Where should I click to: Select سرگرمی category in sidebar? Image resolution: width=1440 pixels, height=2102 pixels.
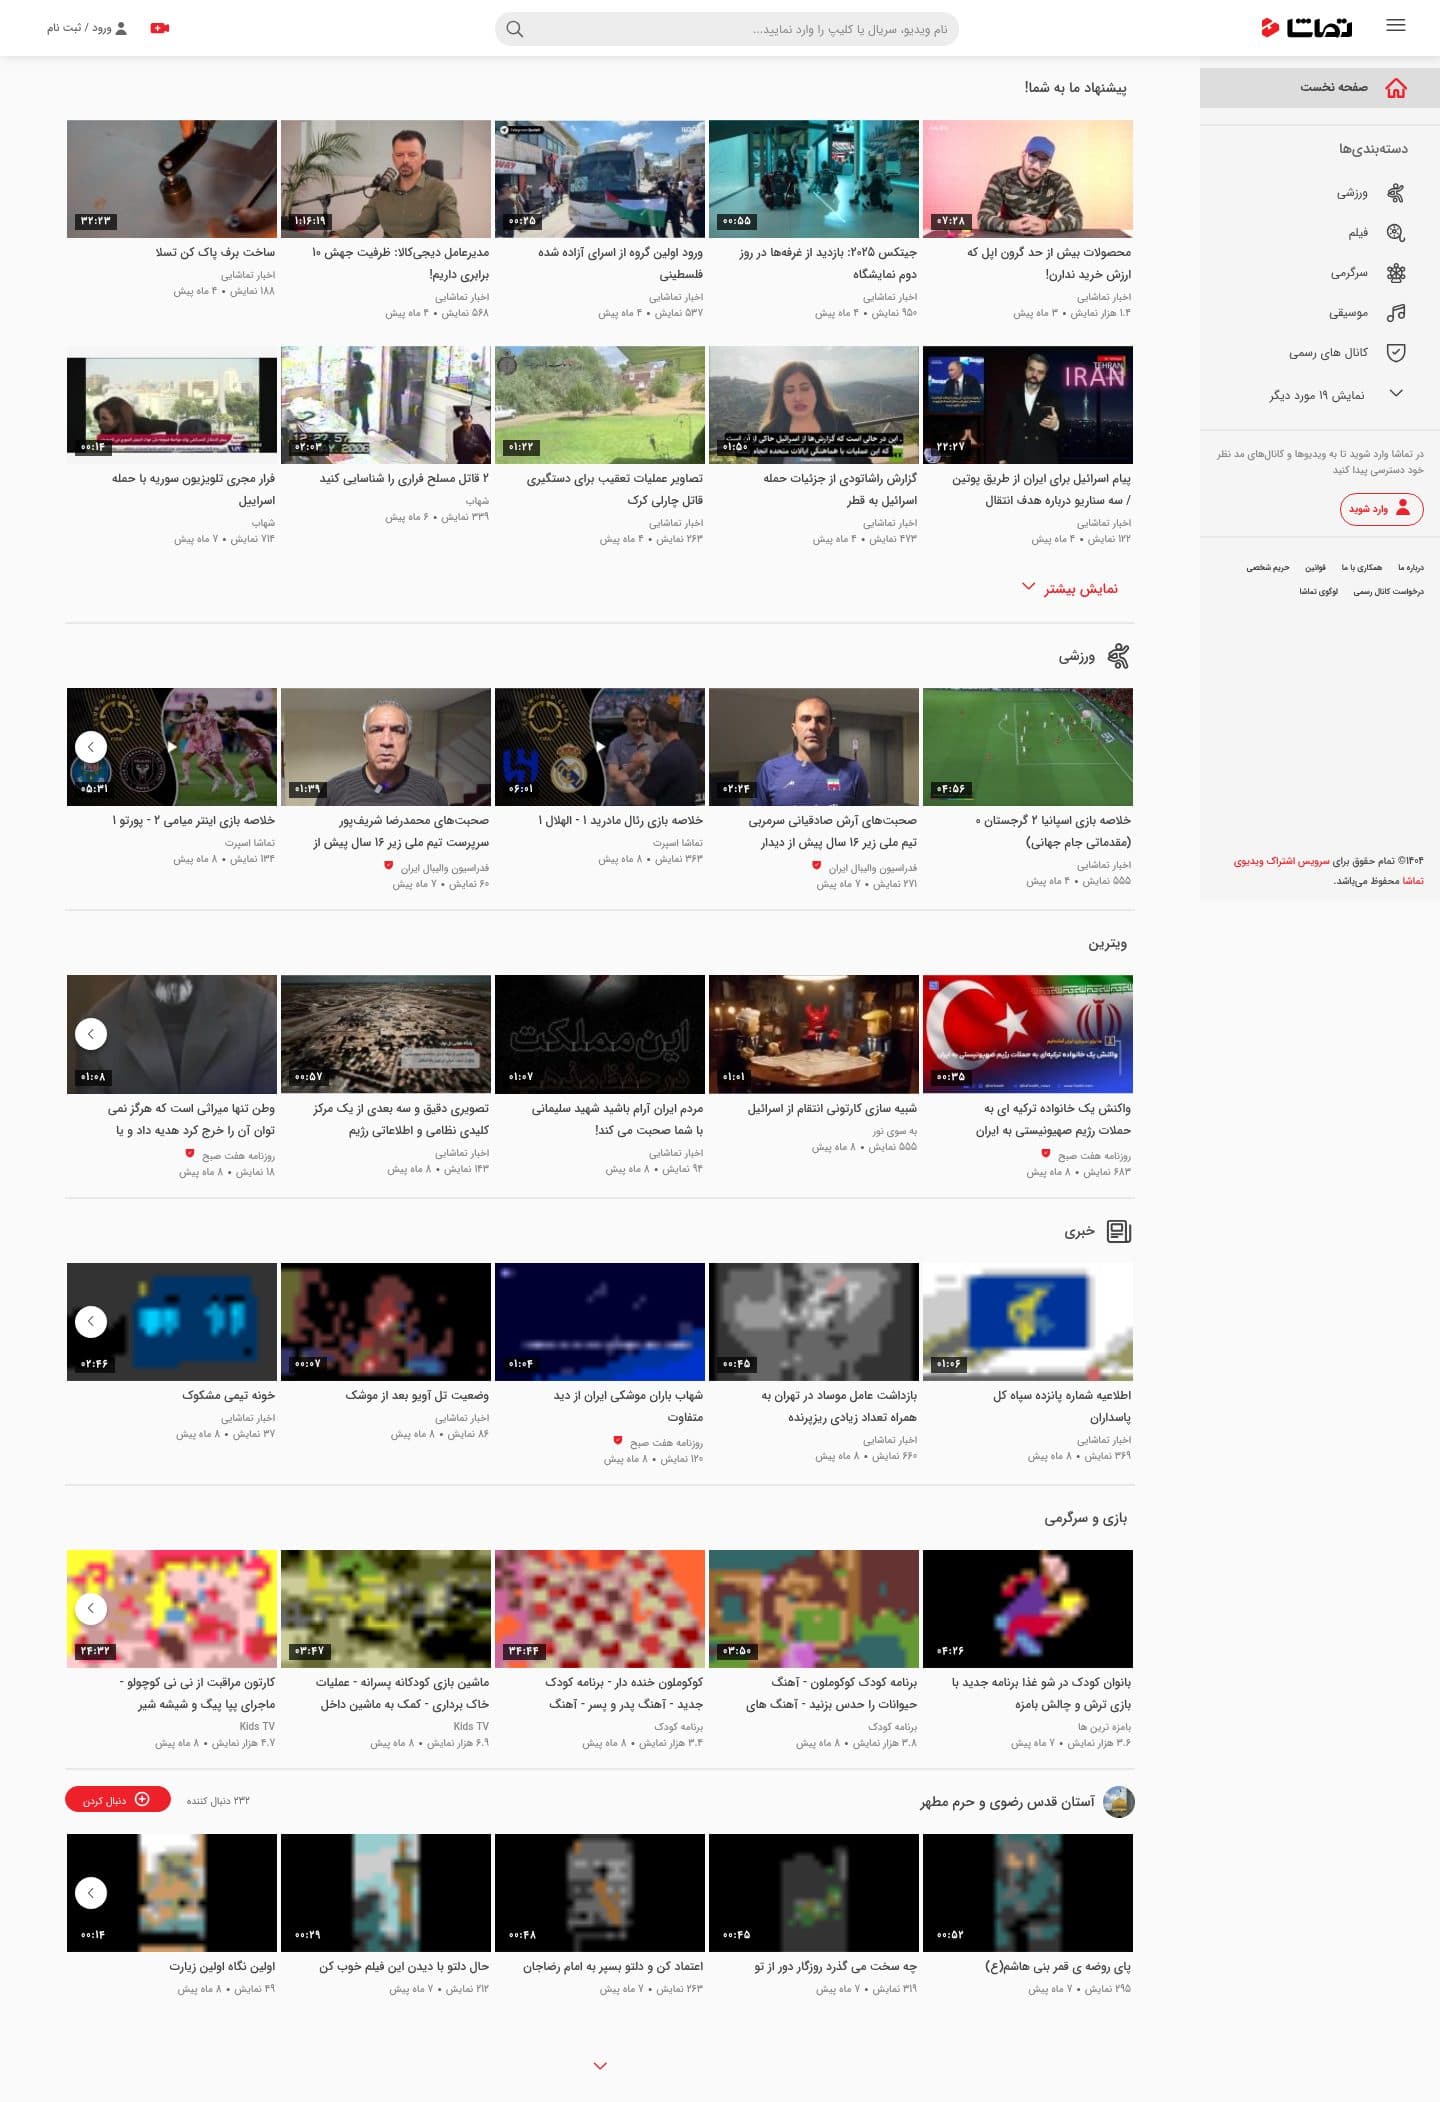tap(1319, 273)
